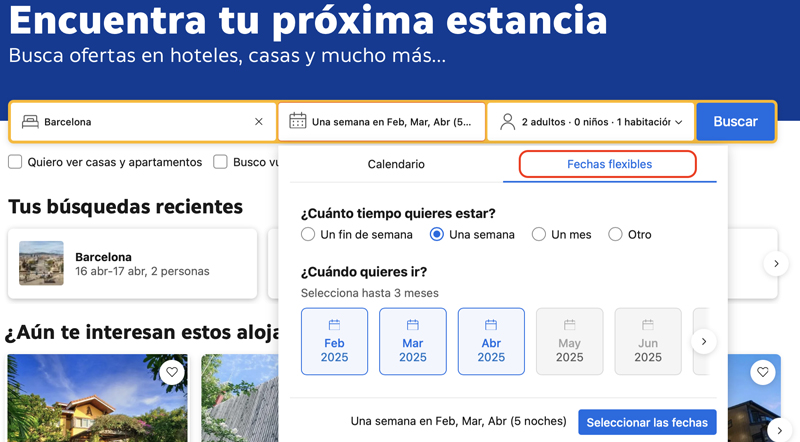Click the blue Buscar button
This screenshot has height=442, width=800.
click(735, 121)
